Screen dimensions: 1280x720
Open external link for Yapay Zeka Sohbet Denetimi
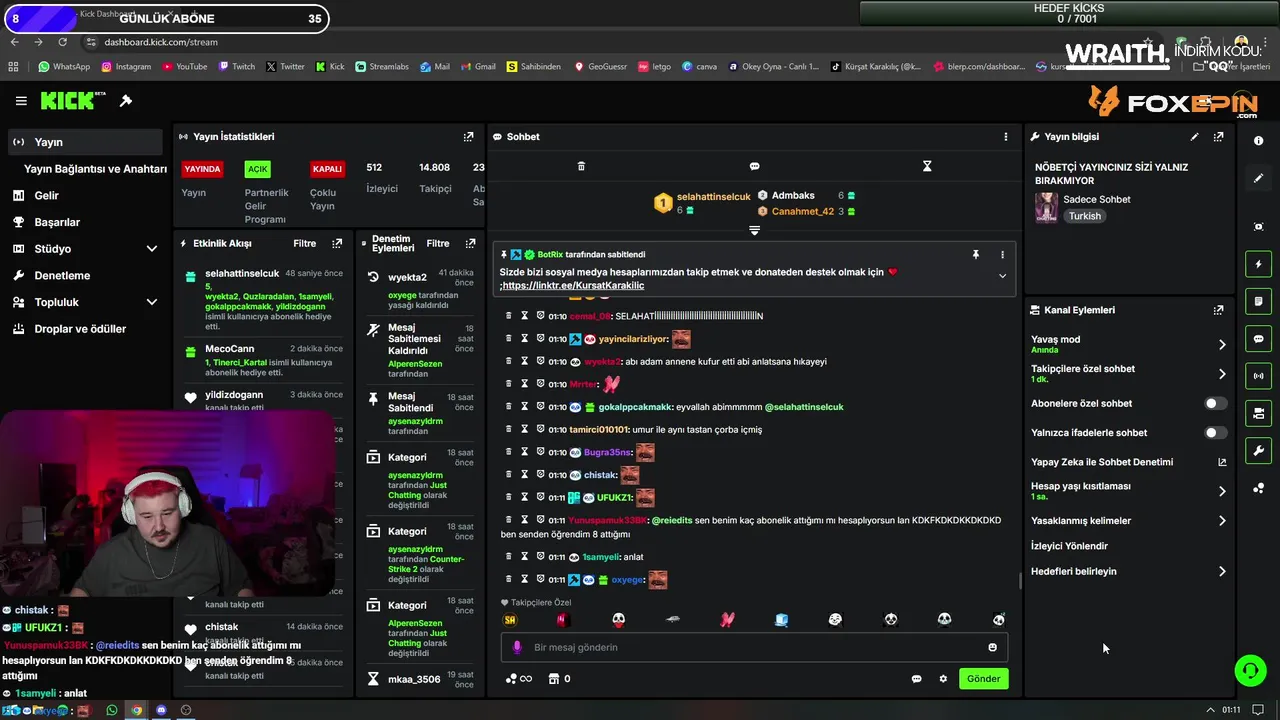(x=1221, y=462)
